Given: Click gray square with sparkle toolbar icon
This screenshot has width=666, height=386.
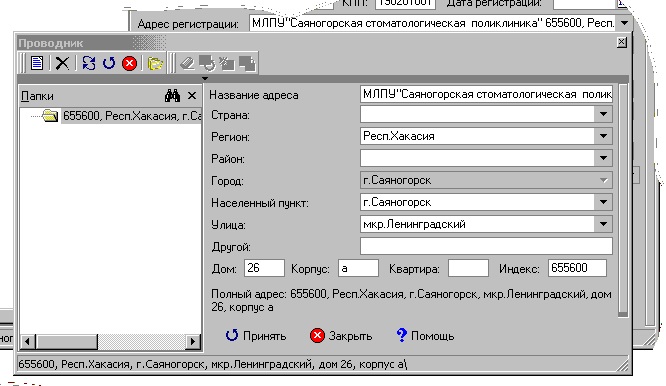Looking at the screenshot, I should click(227, 64).
